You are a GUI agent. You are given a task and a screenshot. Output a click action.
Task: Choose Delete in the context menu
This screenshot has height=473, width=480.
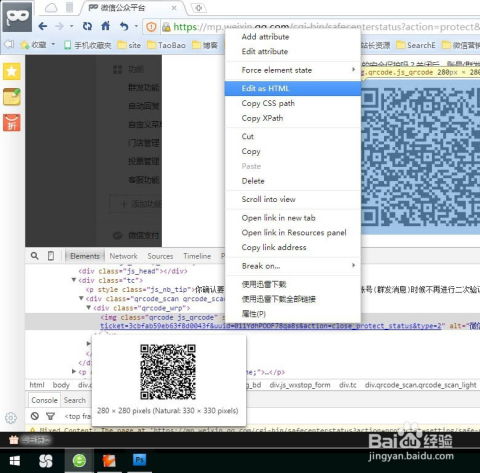(293, 181)
